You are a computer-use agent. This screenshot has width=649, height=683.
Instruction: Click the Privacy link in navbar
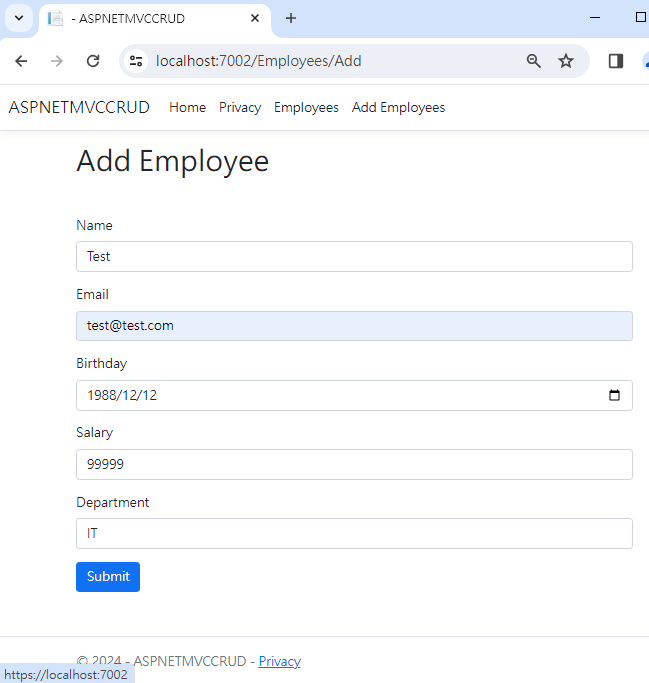(240, 107)
